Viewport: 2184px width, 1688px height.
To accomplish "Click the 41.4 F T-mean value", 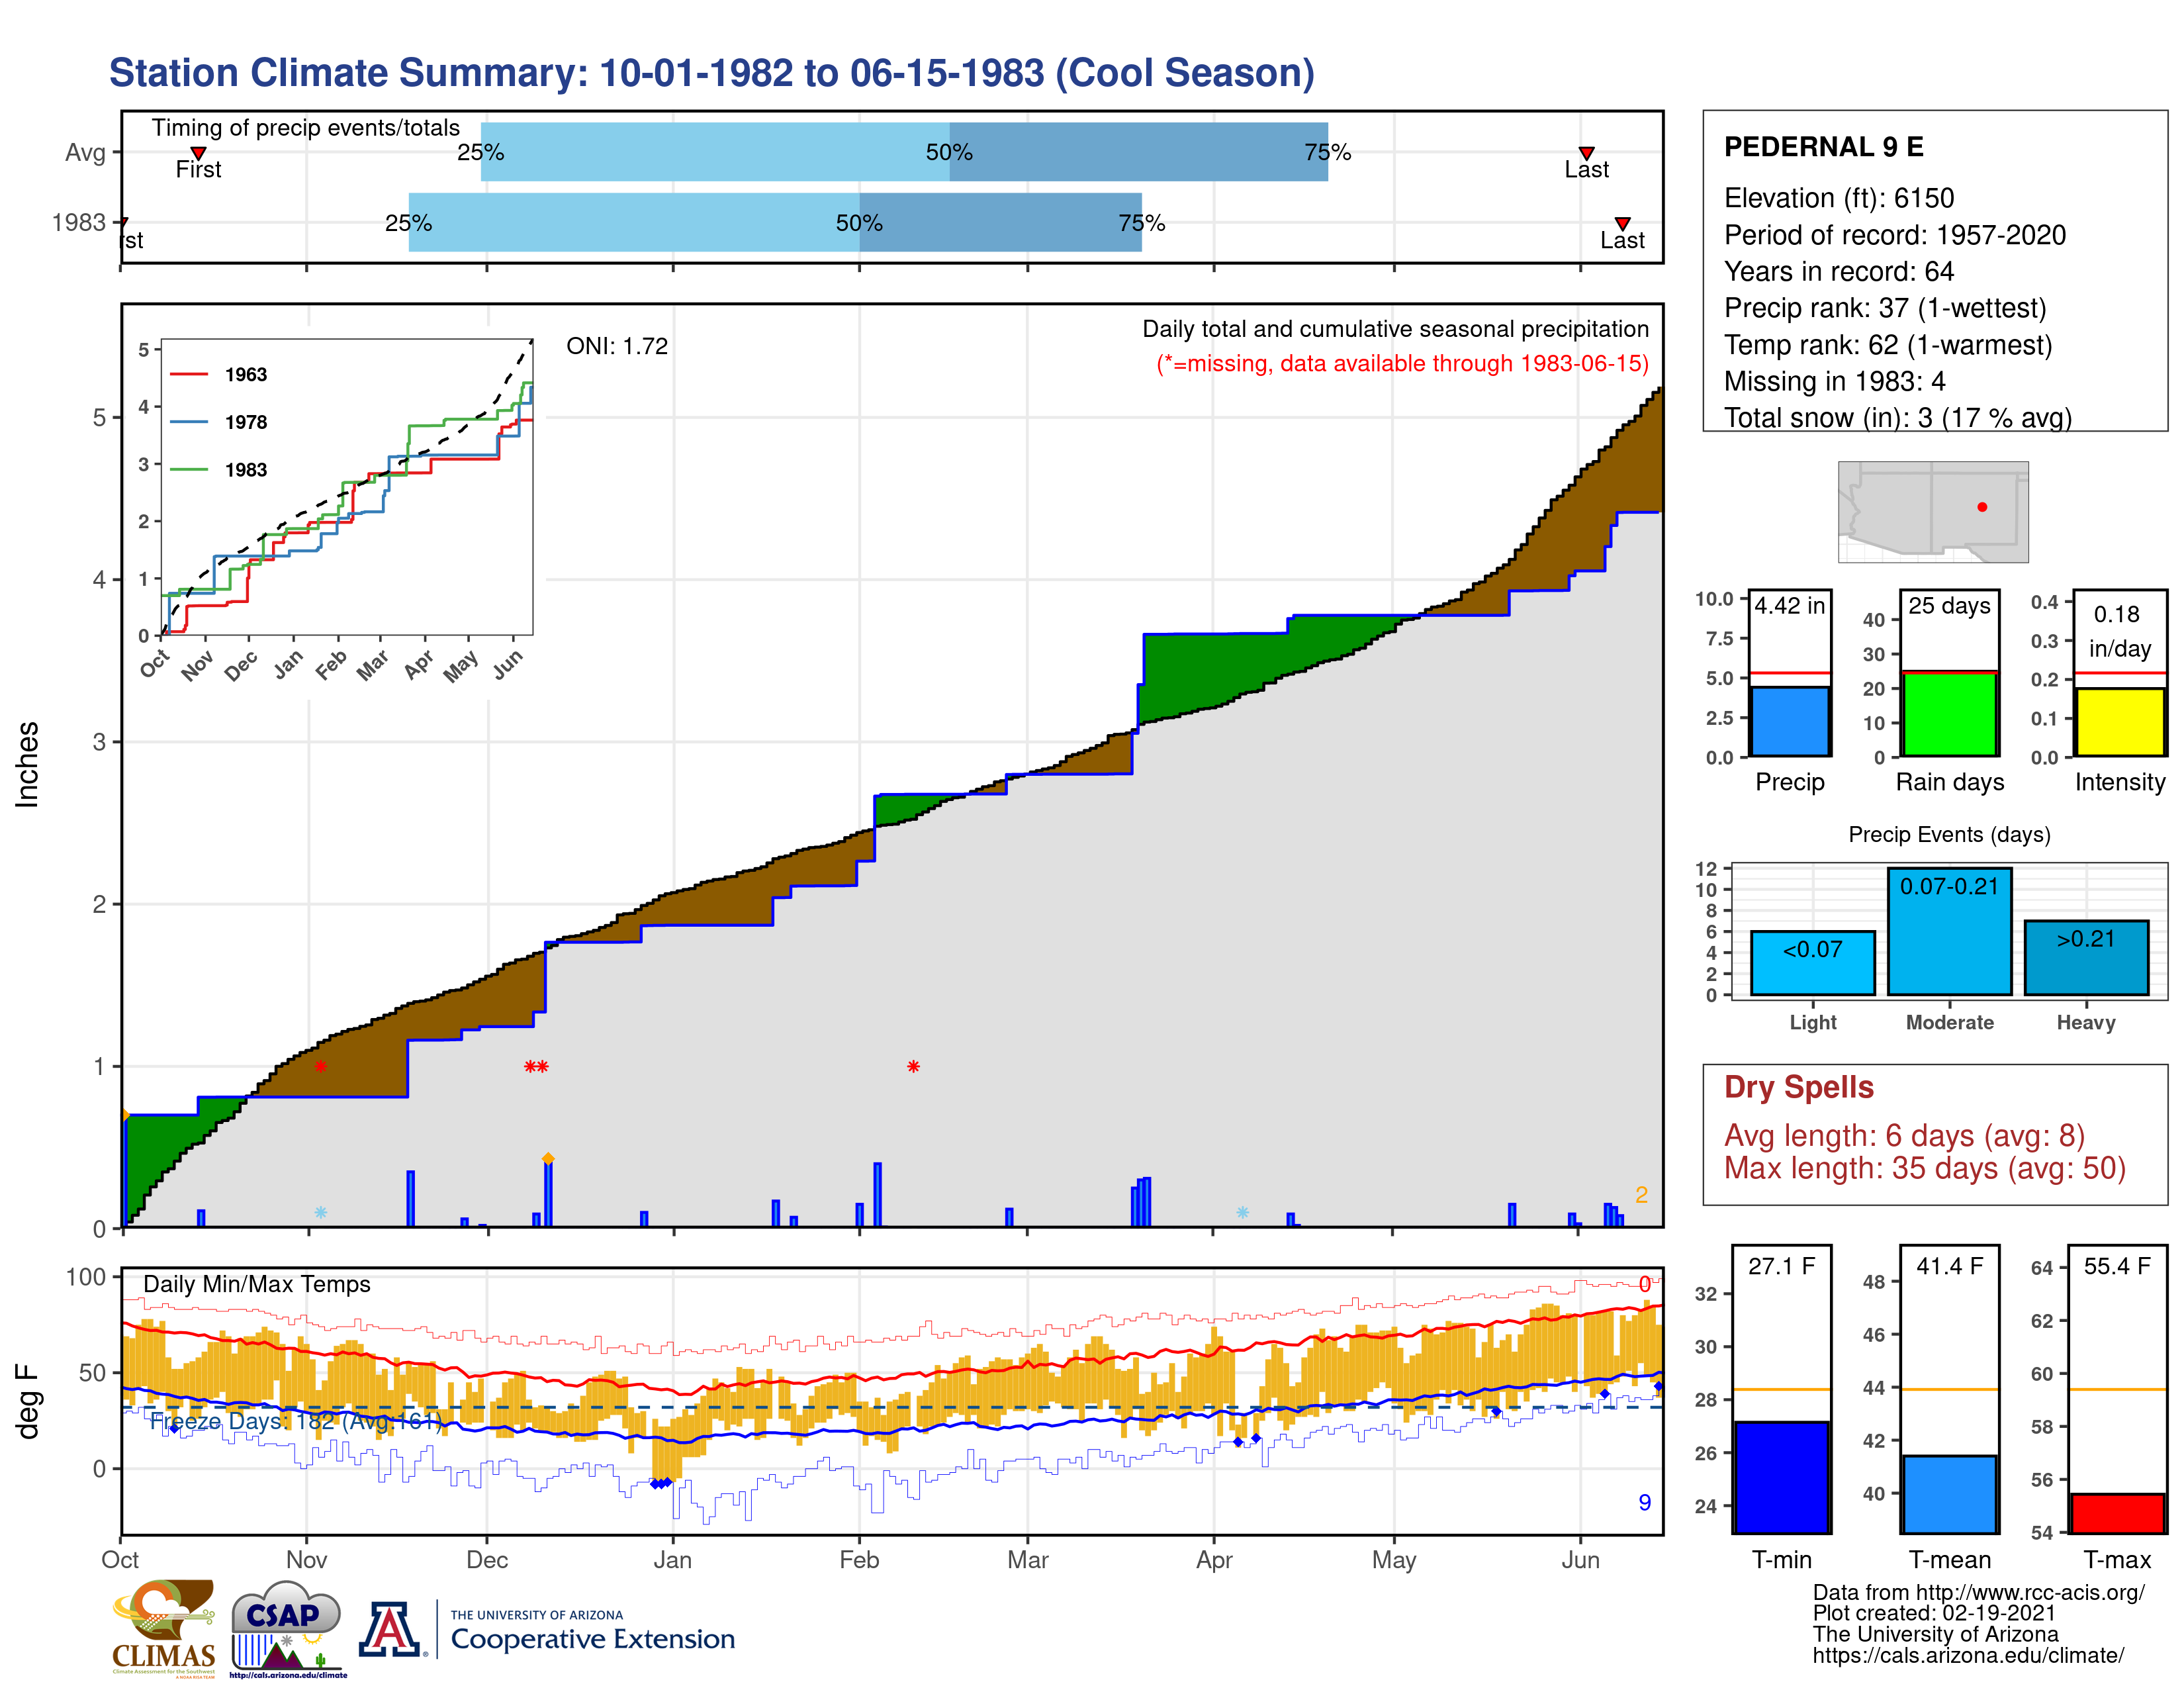I will (1949, 1266).
